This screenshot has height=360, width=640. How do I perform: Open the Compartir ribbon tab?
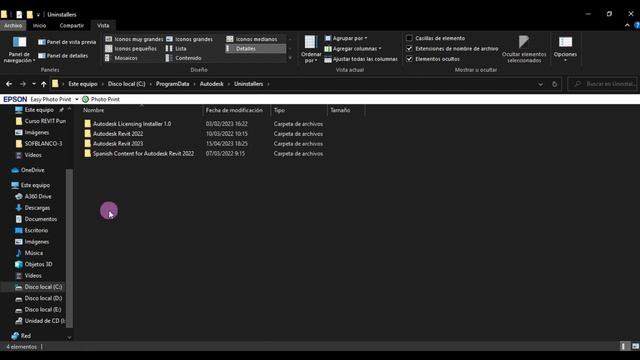click(71, 25)
